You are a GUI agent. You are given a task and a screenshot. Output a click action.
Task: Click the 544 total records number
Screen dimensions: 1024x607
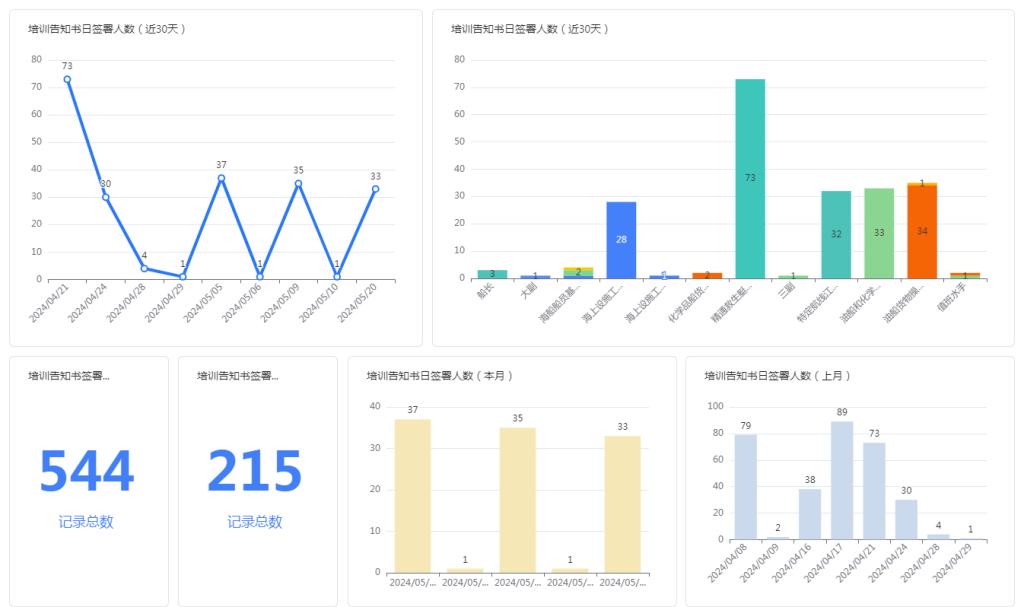(86, 472)
